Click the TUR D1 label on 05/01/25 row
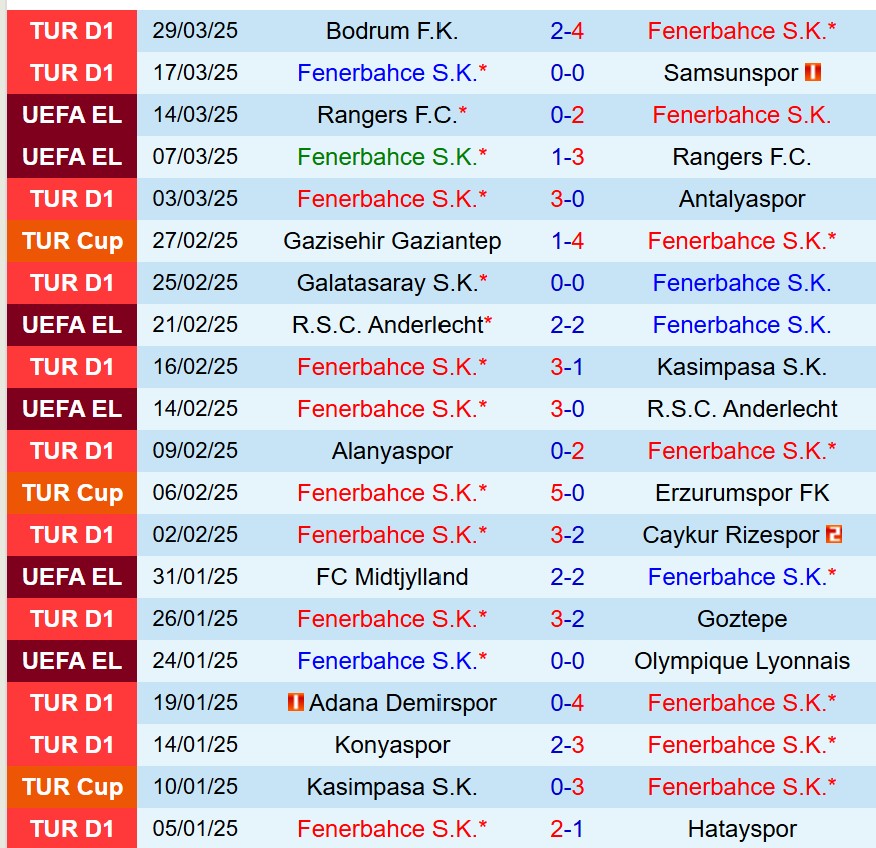Image resolution: width=876 pixels, height=848 pixels. 72,829
